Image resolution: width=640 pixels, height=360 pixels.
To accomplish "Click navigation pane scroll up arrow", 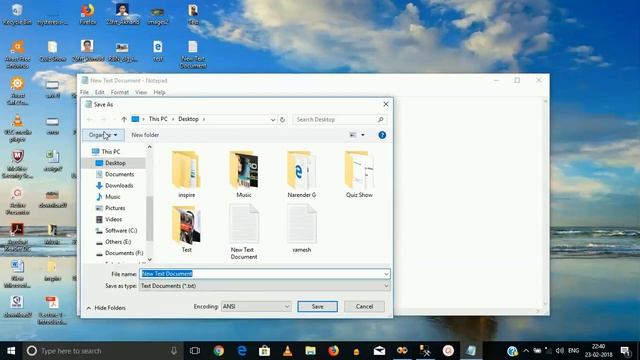I will point(149,147).
